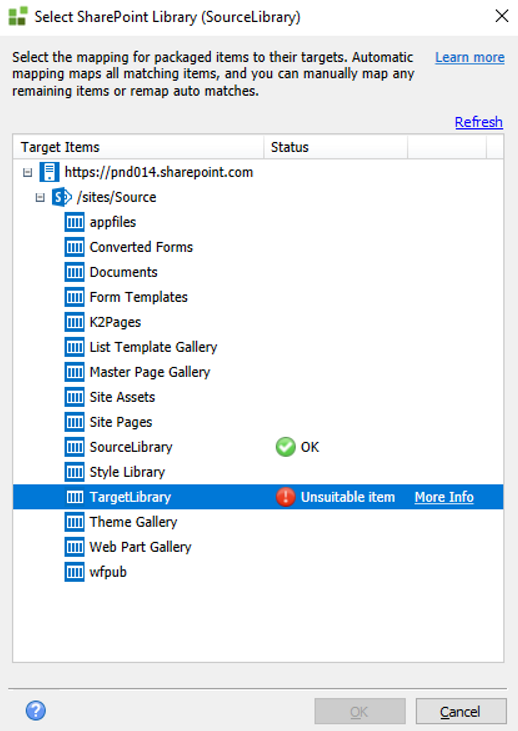
Task: Click the SharePoint site icon beside /sites/Source
Action: click(62, 197)
